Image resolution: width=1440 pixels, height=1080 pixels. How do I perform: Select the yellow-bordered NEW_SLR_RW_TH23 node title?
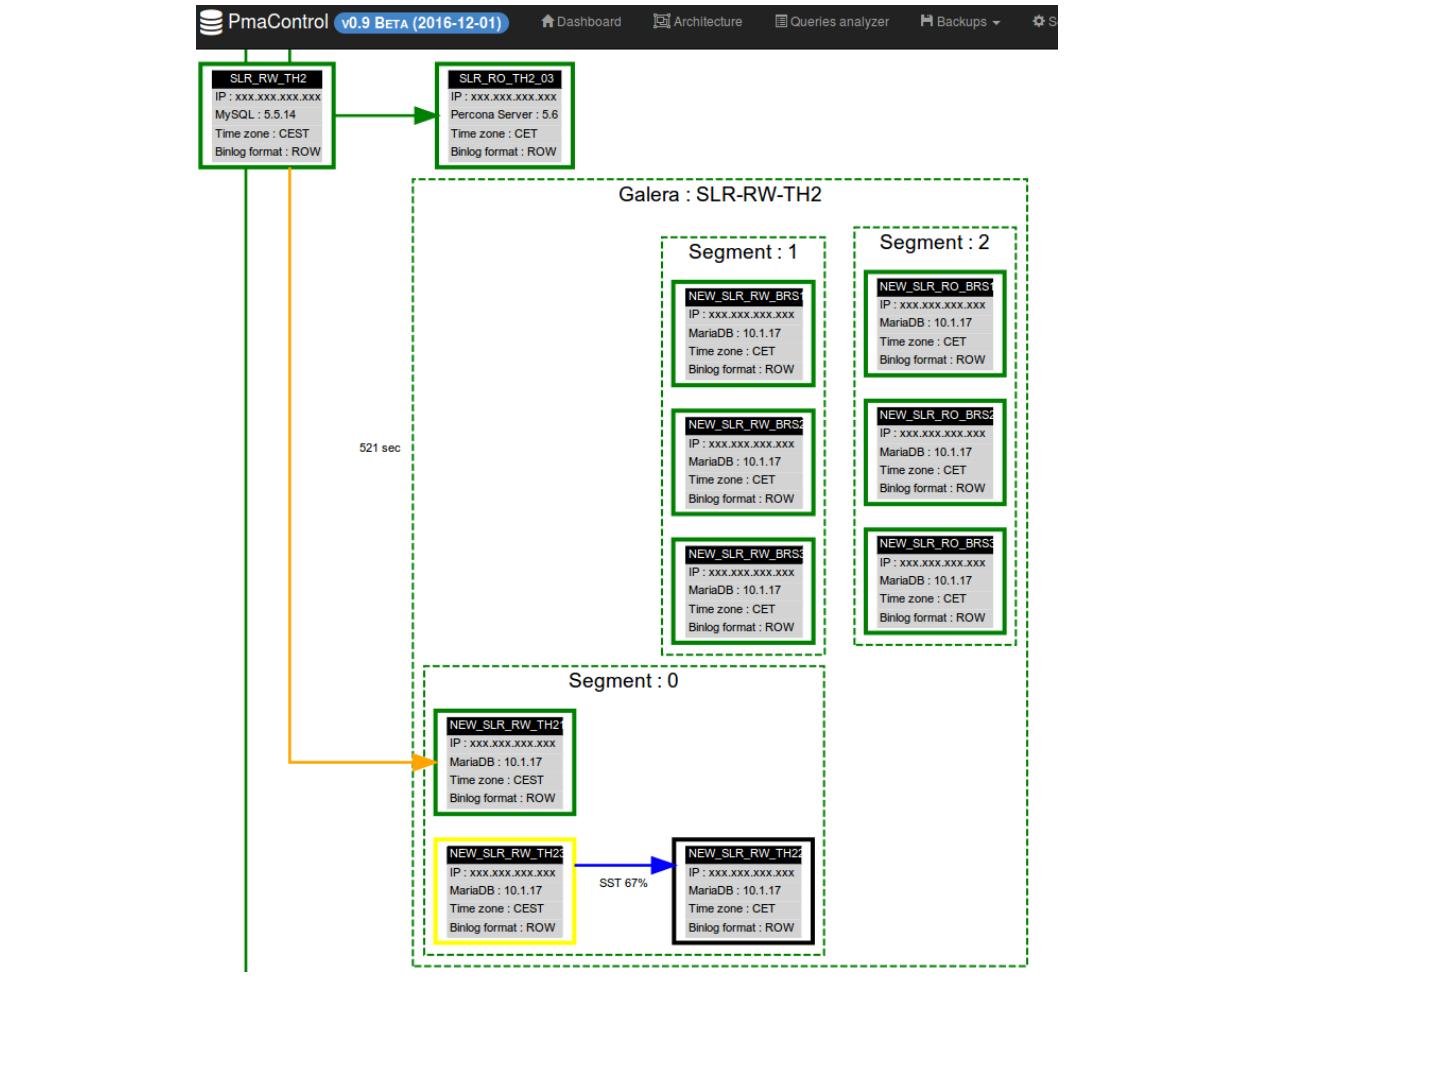click(505, 854)
